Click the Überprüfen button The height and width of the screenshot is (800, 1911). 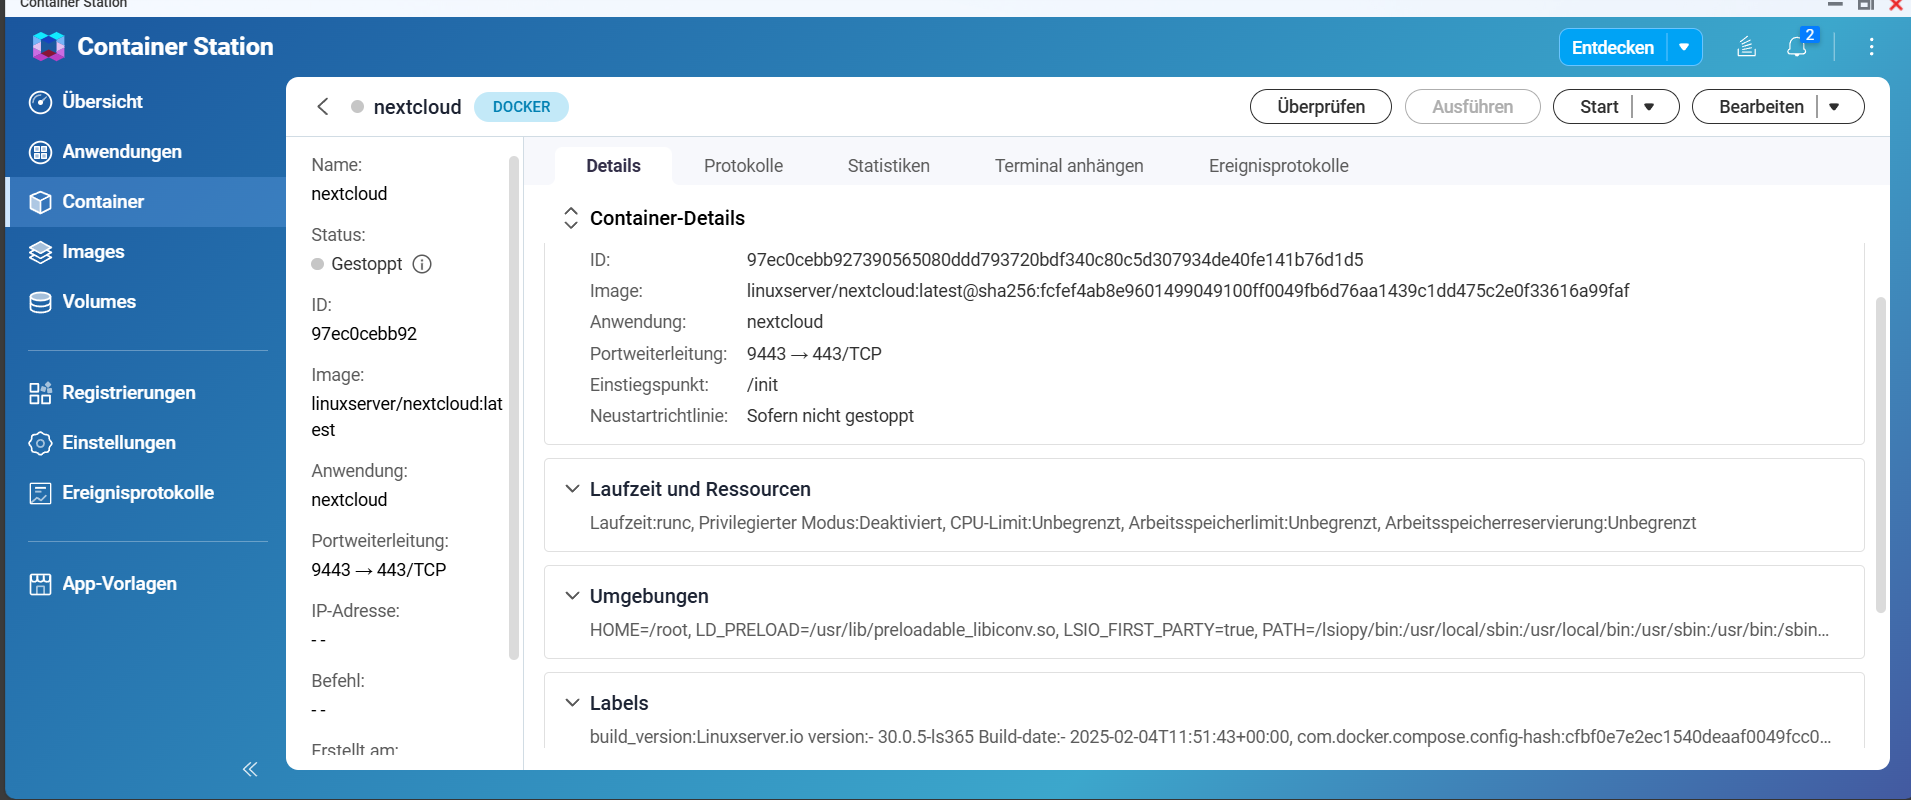click(x=1320, y=107)
